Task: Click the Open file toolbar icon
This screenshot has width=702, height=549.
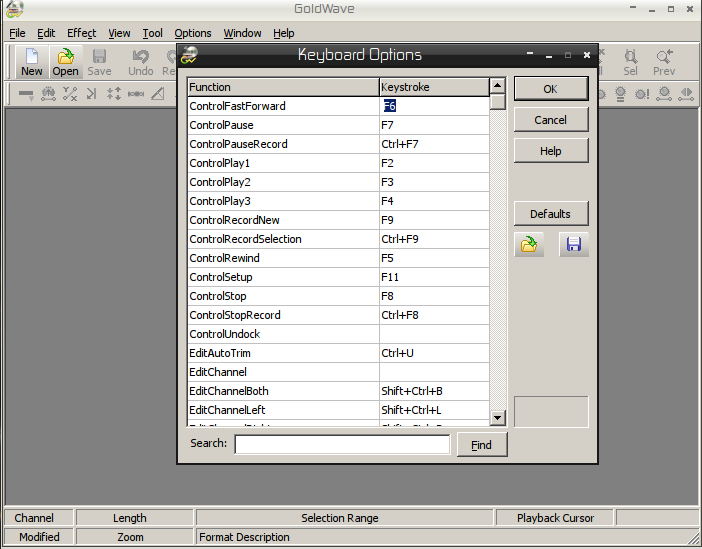Action: [65, 62]
